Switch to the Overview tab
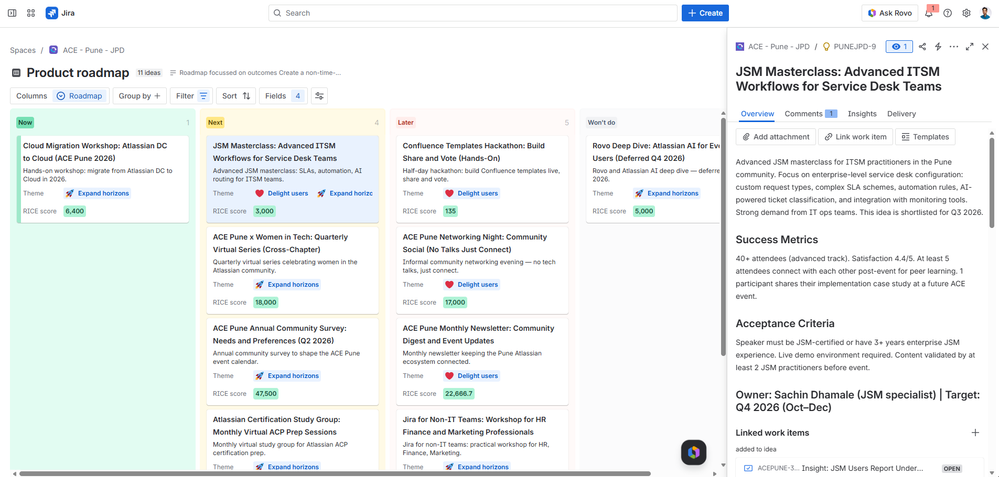The image size is (999, 477). pos(757,113)
